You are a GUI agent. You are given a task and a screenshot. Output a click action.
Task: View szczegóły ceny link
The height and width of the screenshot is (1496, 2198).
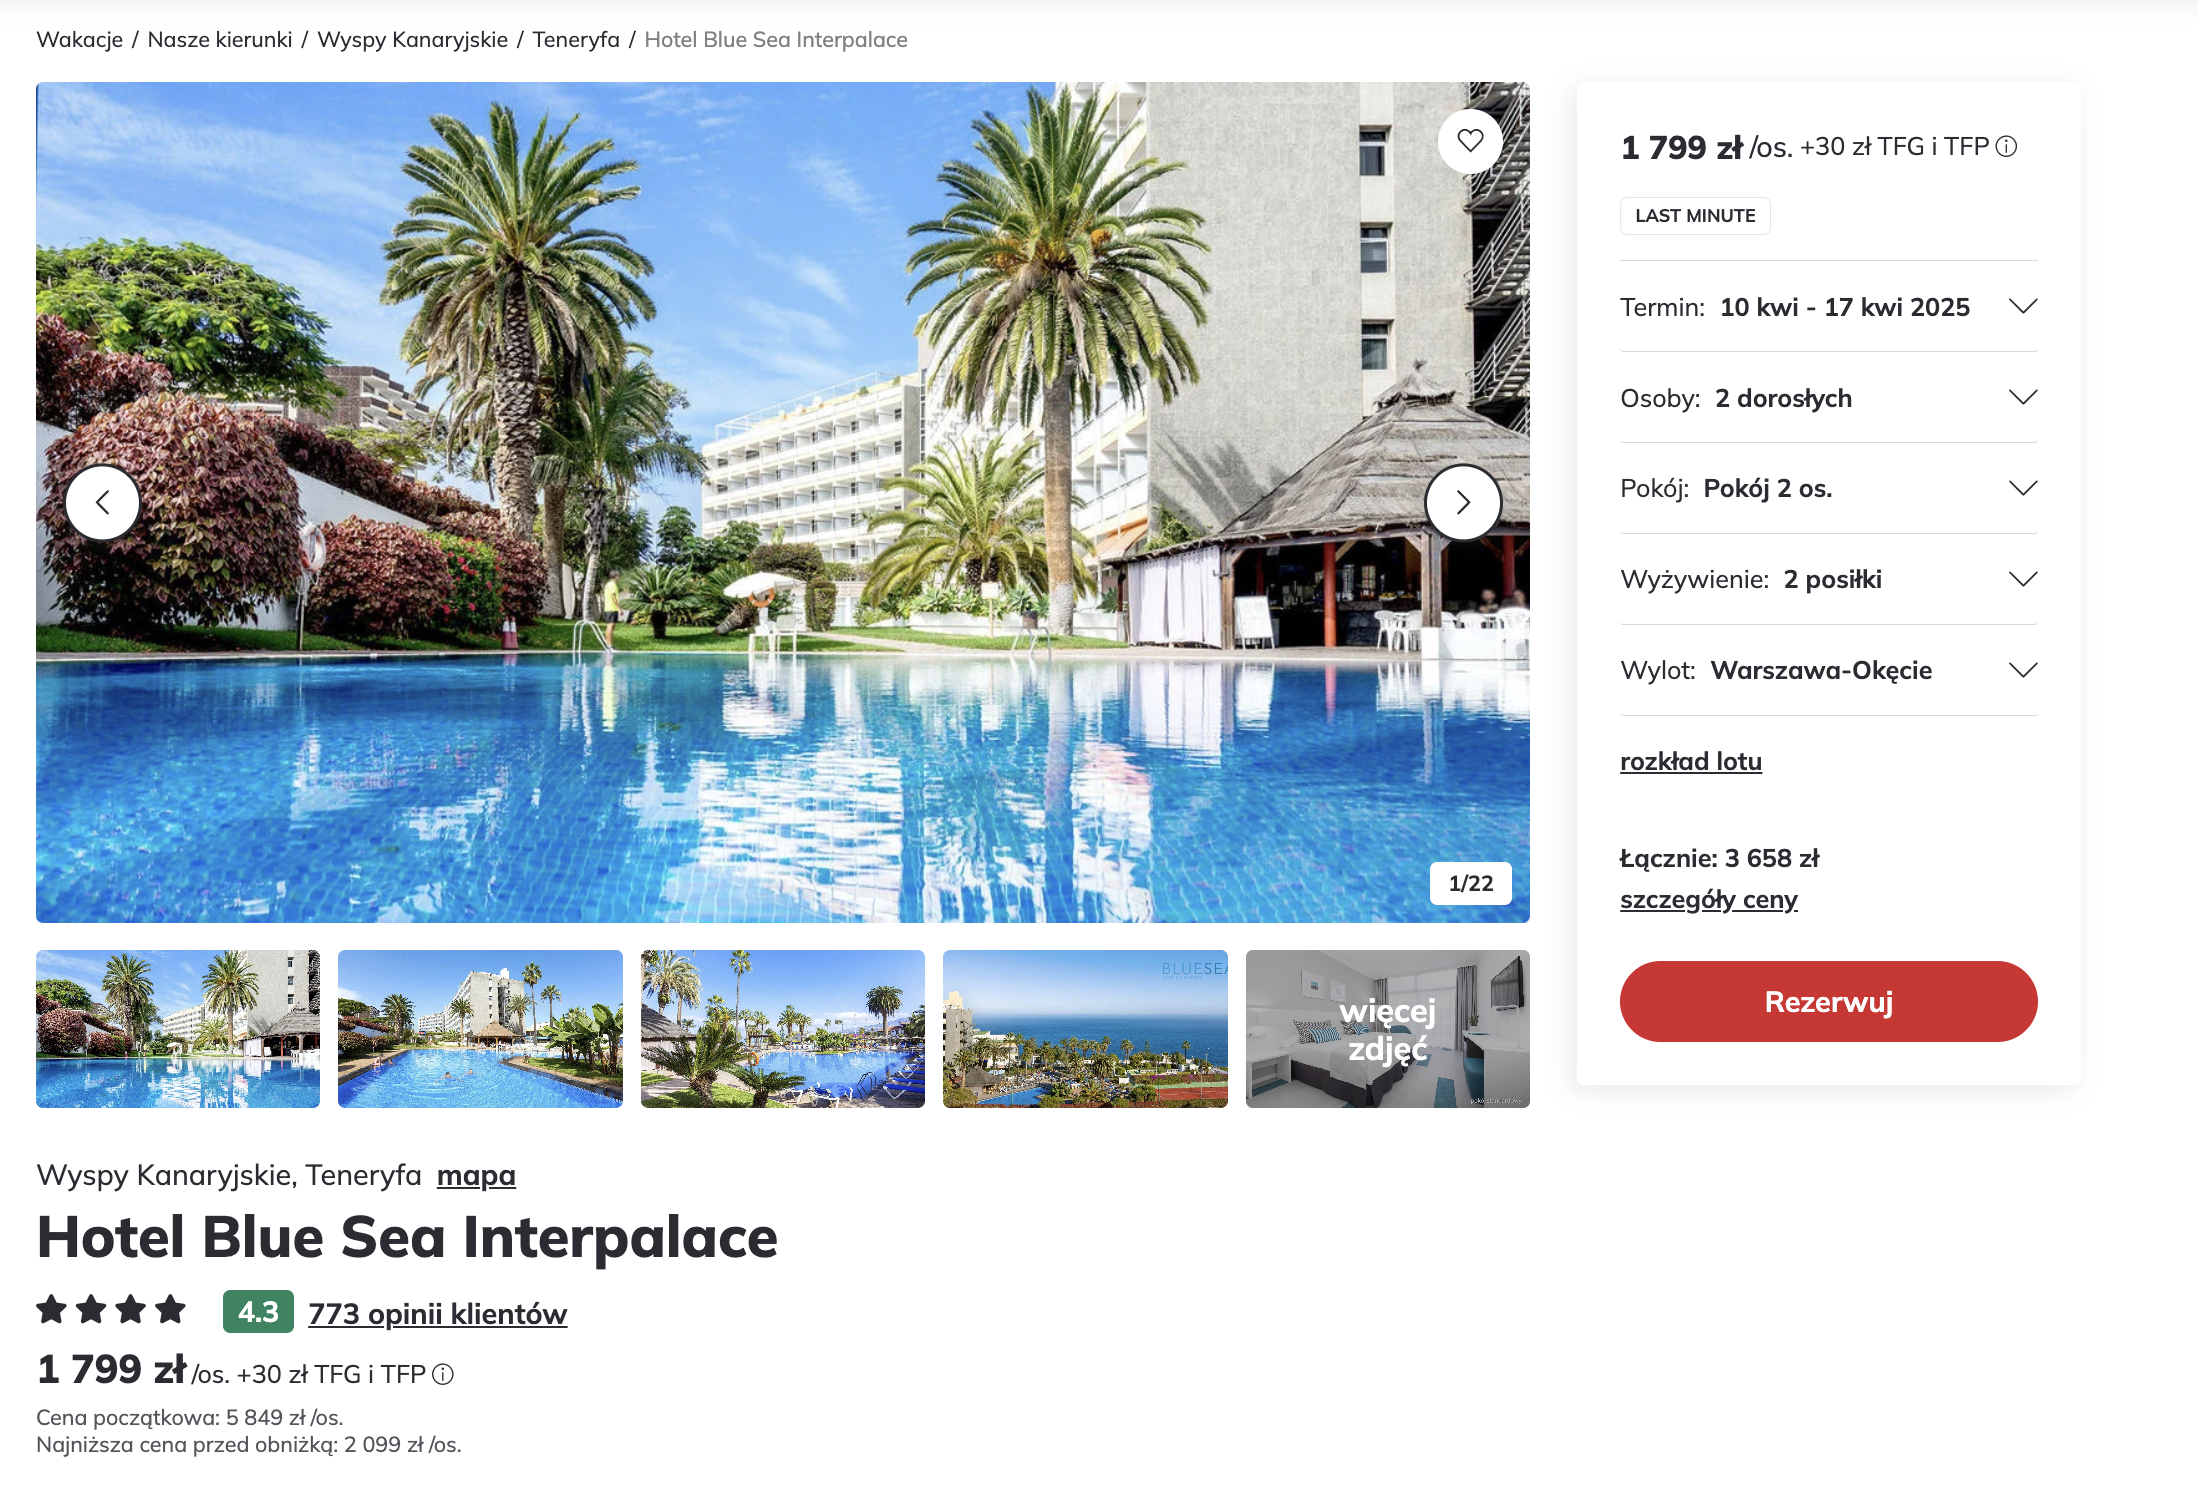(x=1709, y=900)
